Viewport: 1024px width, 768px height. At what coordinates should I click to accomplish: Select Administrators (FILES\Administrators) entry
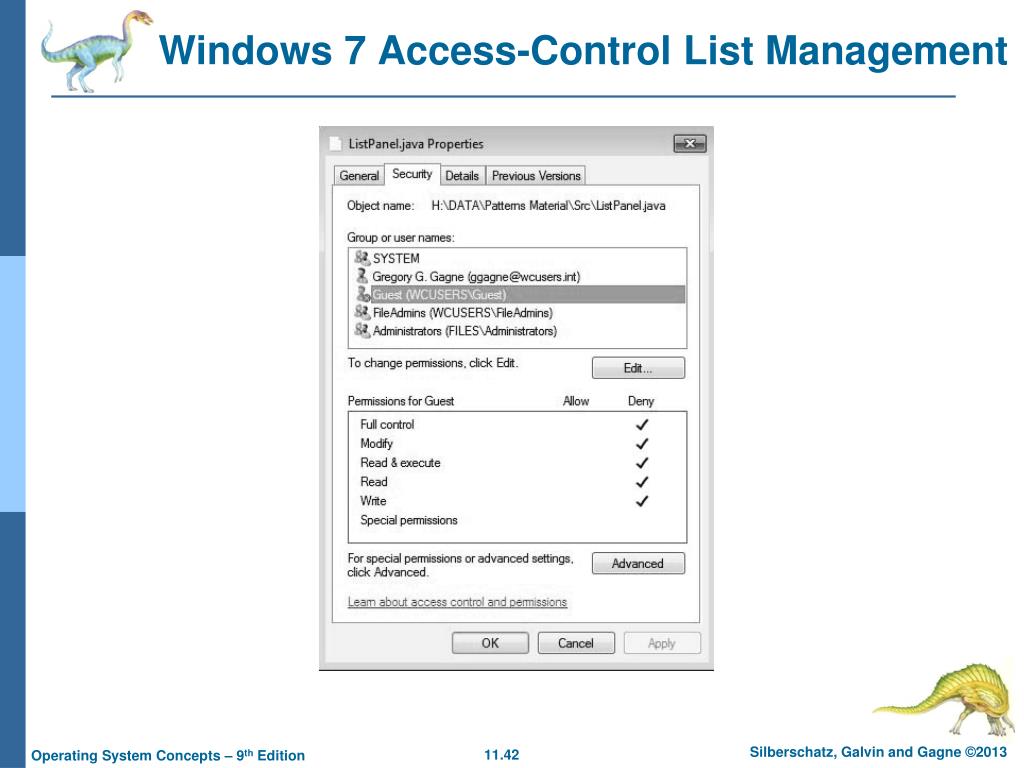[x=517, y=331]
